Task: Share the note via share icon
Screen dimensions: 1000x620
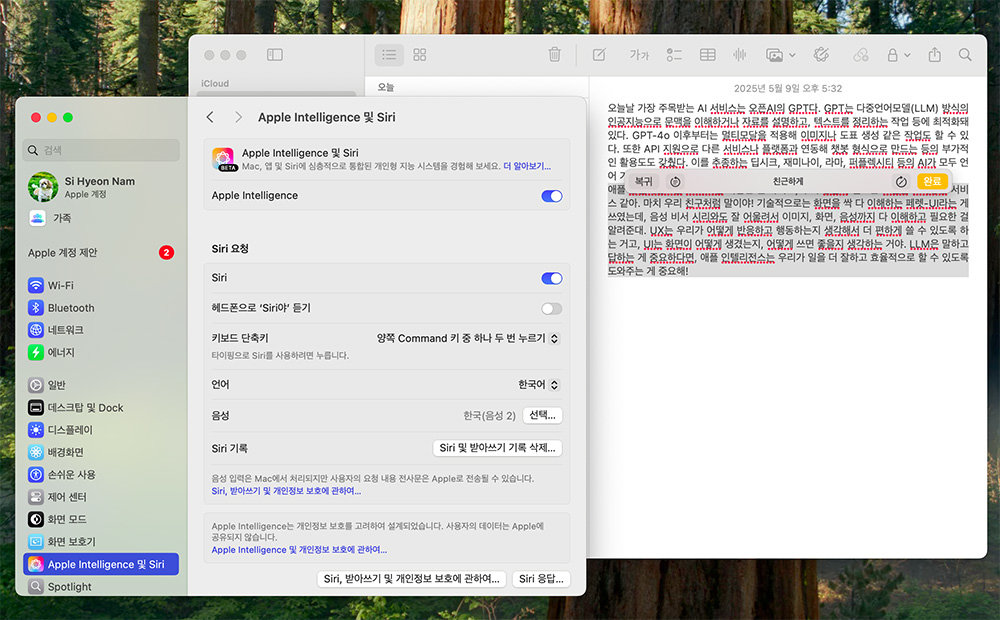Action: 935,55
